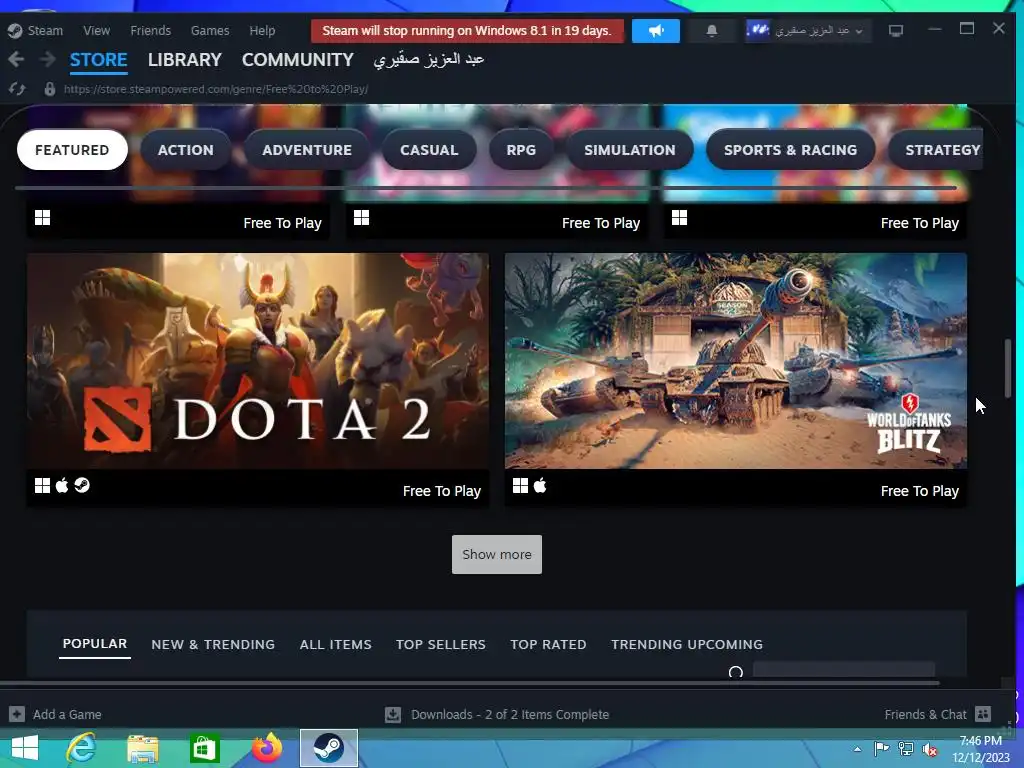Select the FEATURED genre pill
Image resolution: width=1024 pixels, height=768 pixels.
[x=72, y=150]
